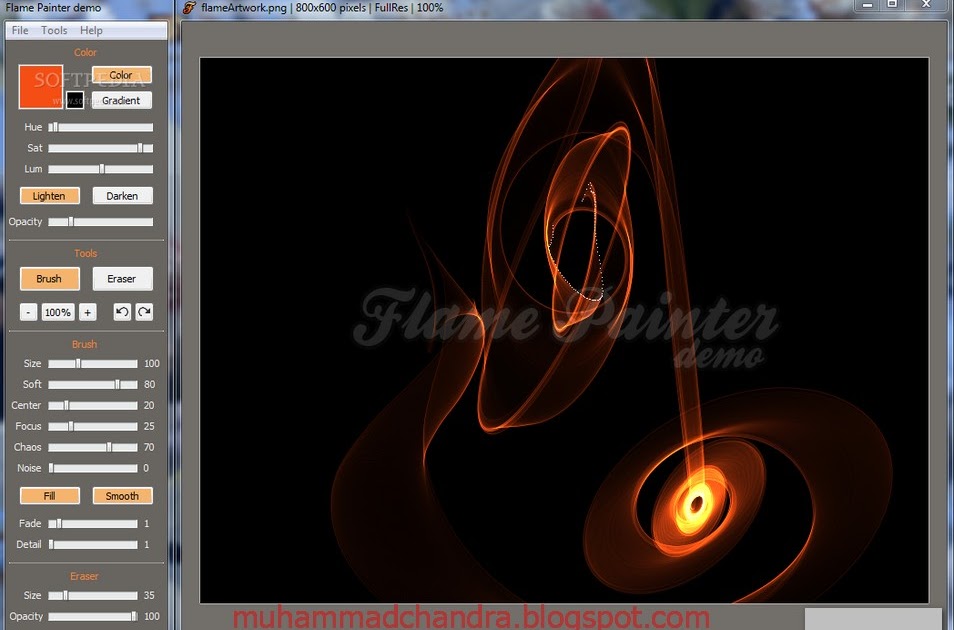Select the Brush tool
Viewport: 954px width, 630px height.
[x=49, y=278]
